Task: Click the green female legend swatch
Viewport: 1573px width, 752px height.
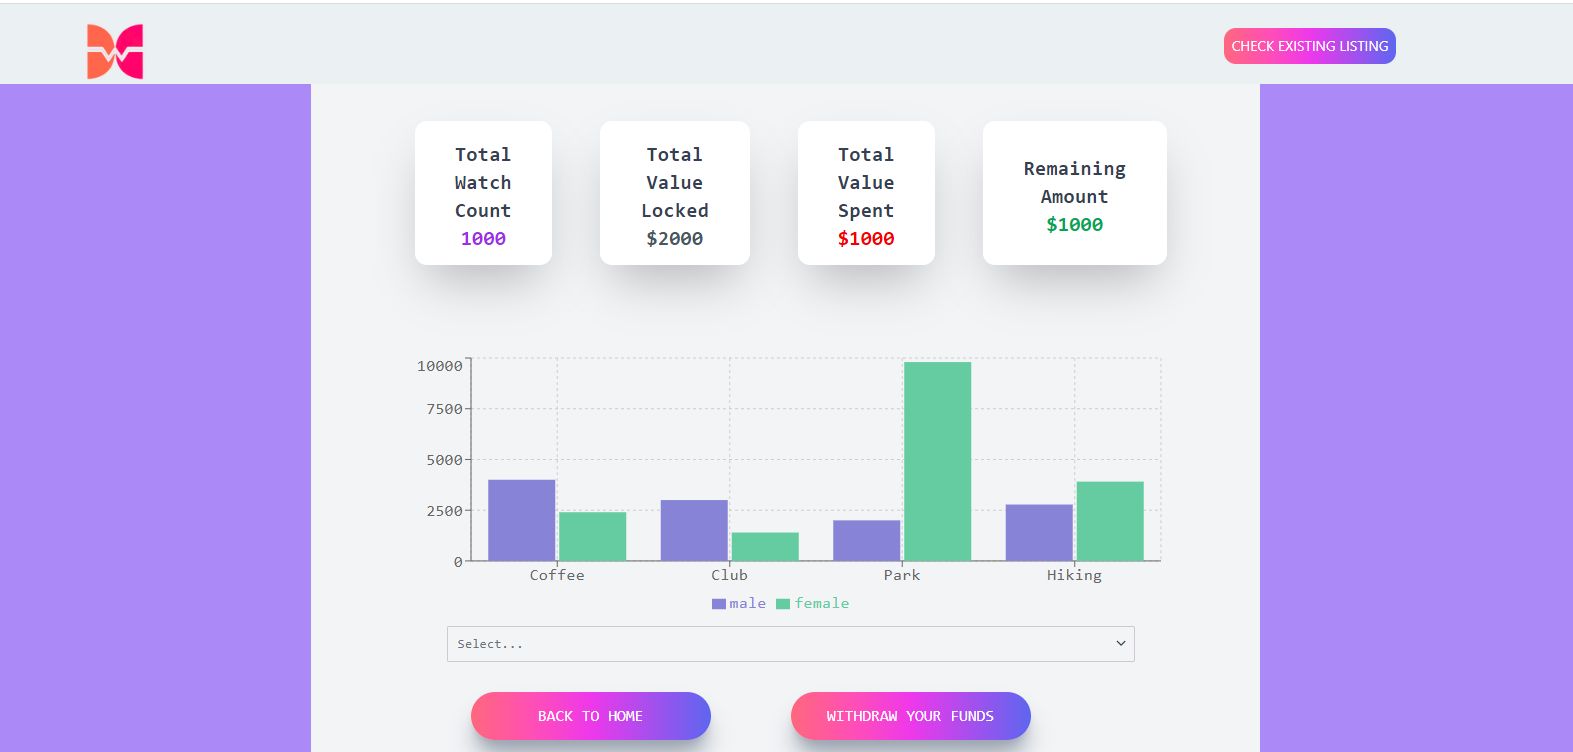Action: pyautogui.click(x=783, y=604)
